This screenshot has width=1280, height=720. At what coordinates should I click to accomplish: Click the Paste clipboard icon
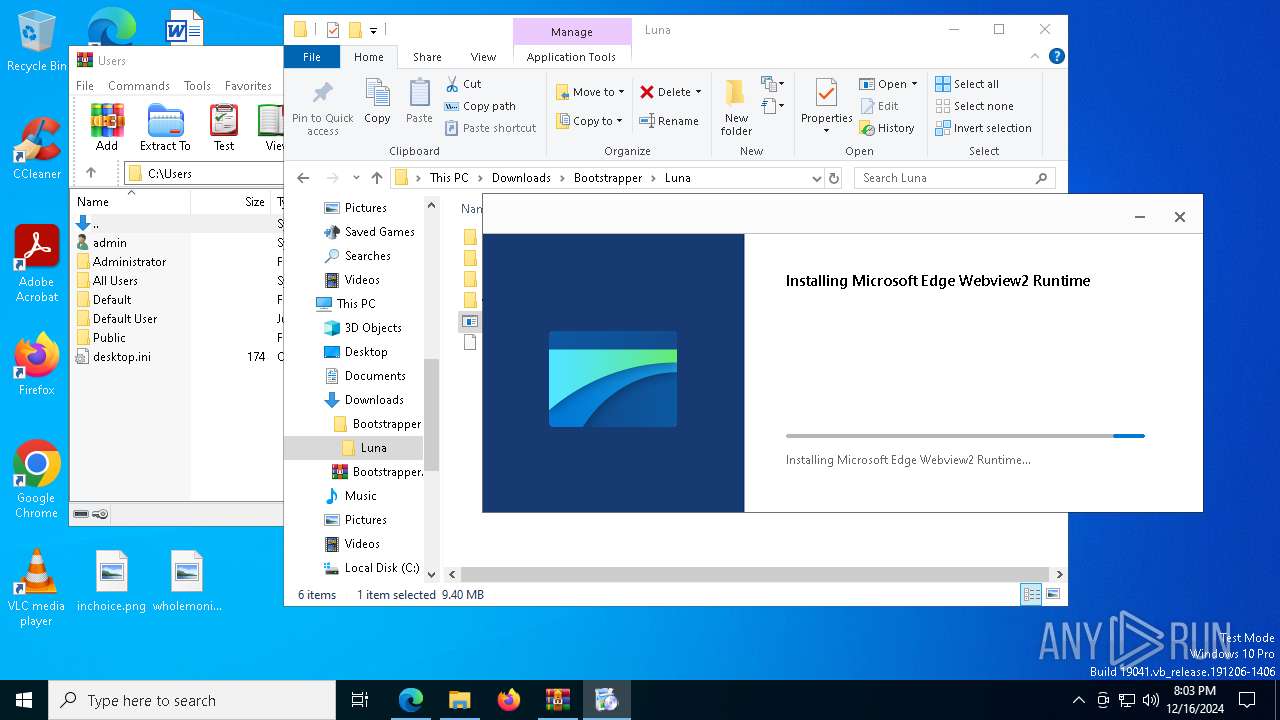point(419,93)
